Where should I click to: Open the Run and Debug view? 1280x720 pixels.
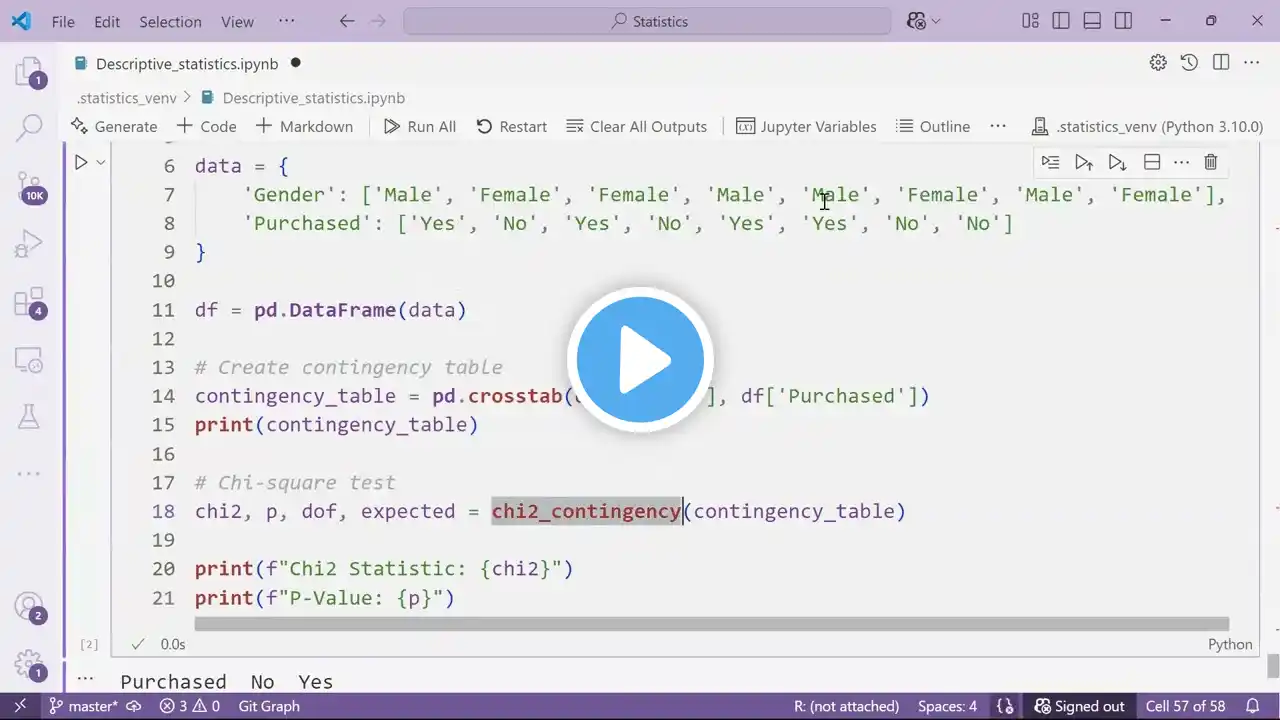point(29,243)
